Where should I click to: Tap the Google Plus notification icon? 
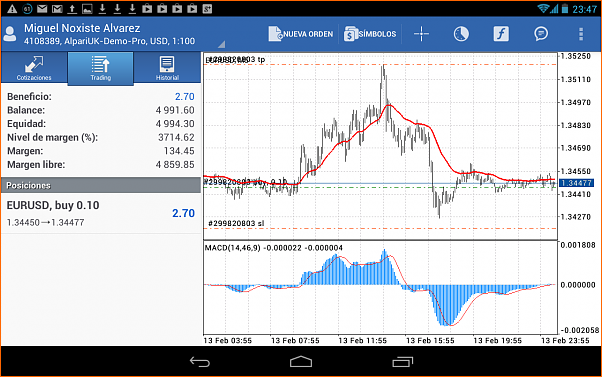point(207,8)
